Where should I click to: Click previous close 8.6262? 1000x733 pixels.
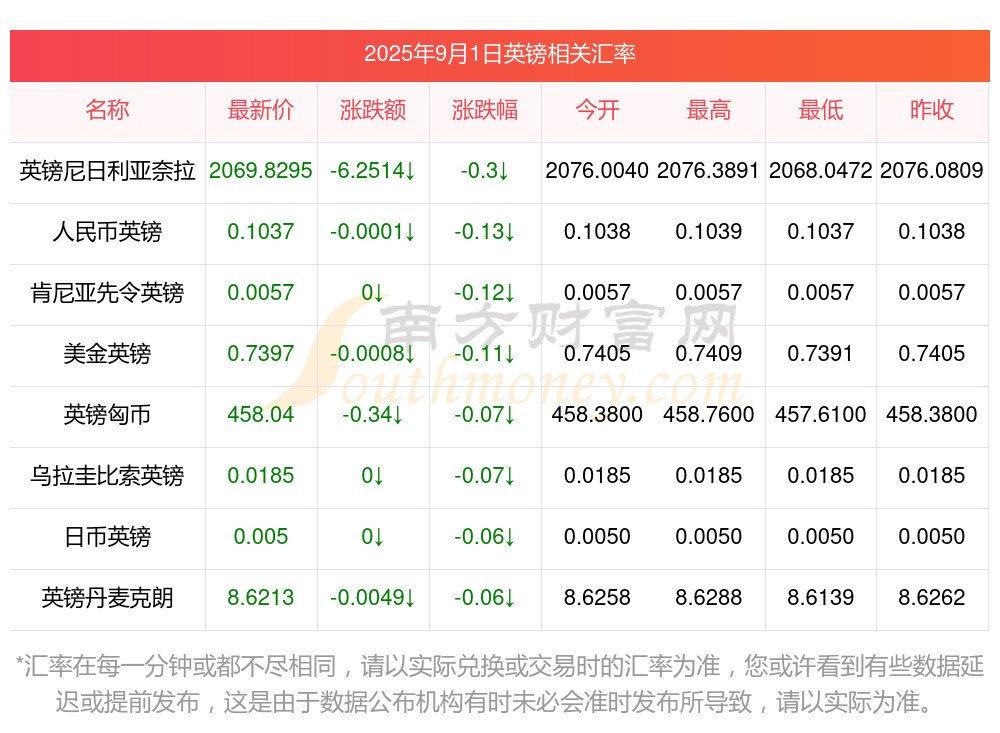tap(932, 598)
